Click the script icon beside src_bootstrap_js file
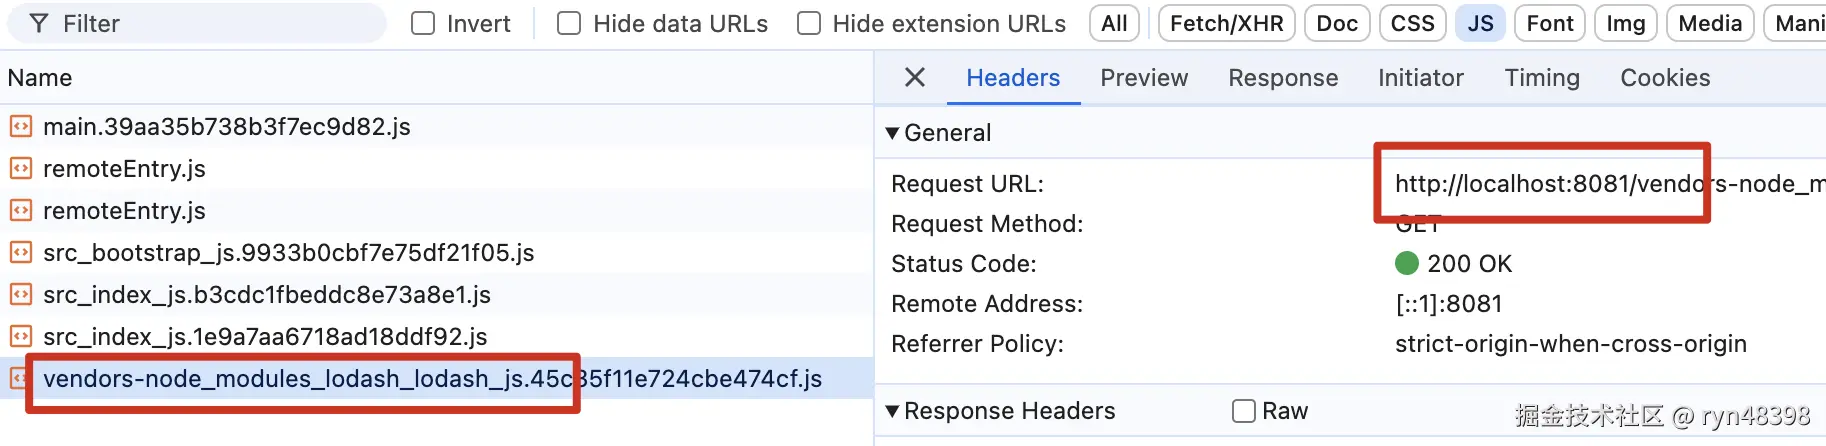This screenshot has width=1826, height=446. [x=20, y=252]
